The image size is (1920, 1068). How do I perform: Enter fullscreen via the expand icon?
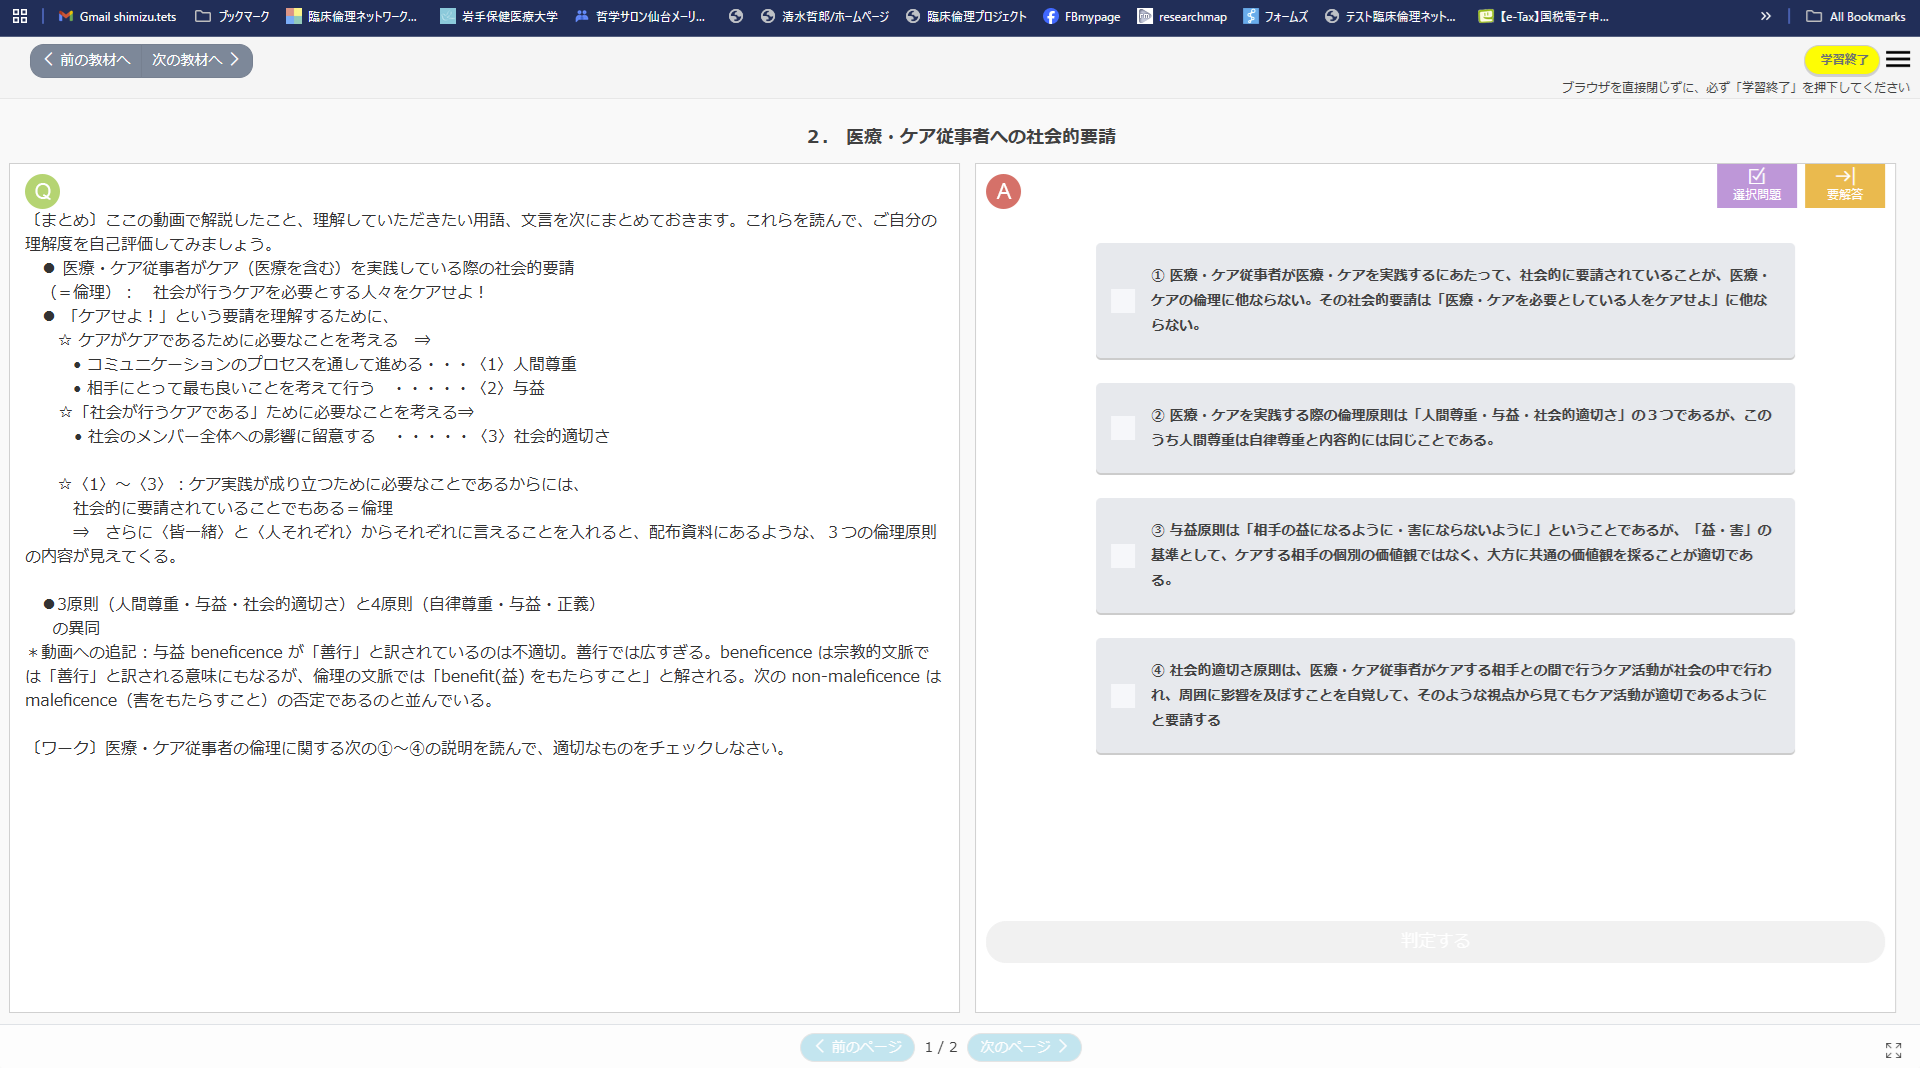[x=1895, y=1050]
